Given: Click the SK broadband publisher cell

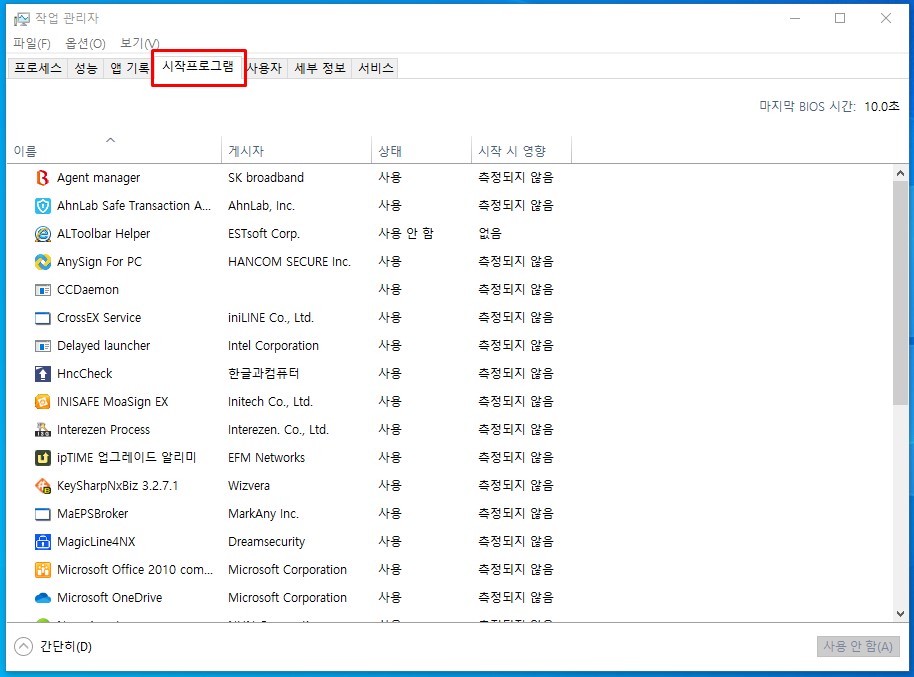Looking at the screenshot, I should click(266, 177).
